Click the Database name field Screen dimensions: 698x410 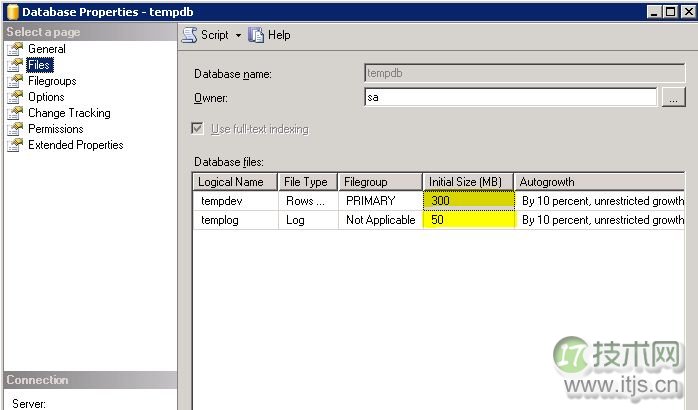[524, 73]
